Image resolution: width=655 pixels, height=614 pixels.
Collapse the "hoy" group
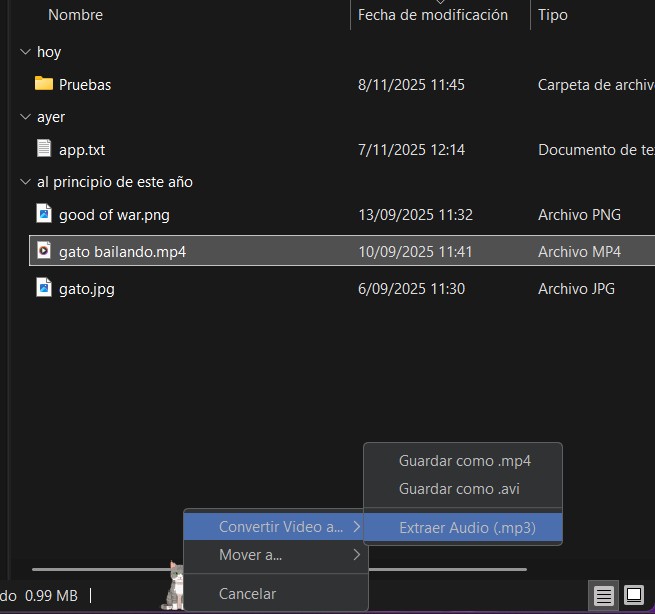click(x=25, y=52)
